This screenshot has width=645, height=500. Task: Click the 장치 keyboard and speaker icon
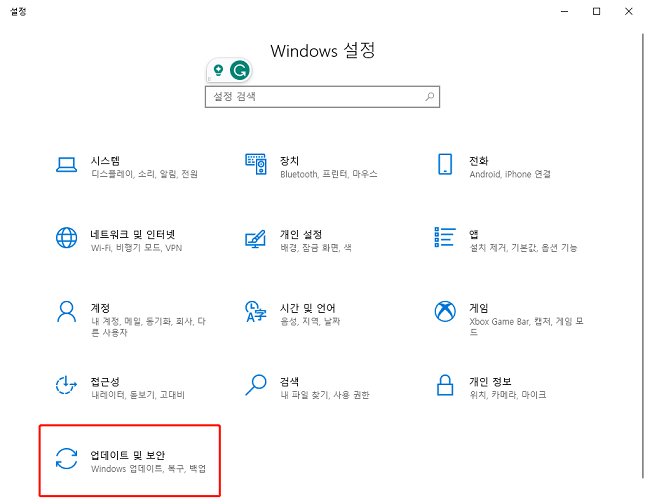point(256,164)
